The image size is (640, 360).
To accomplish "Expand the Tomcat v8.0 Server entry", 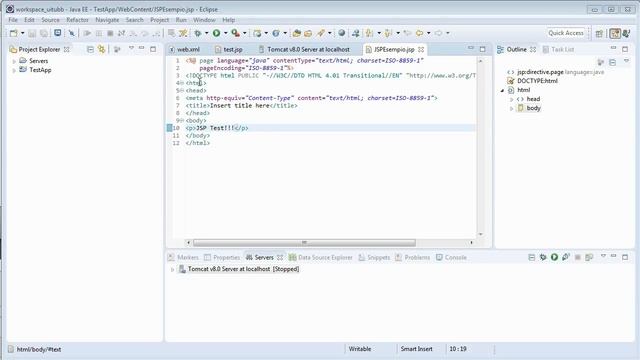I will 172,269.
